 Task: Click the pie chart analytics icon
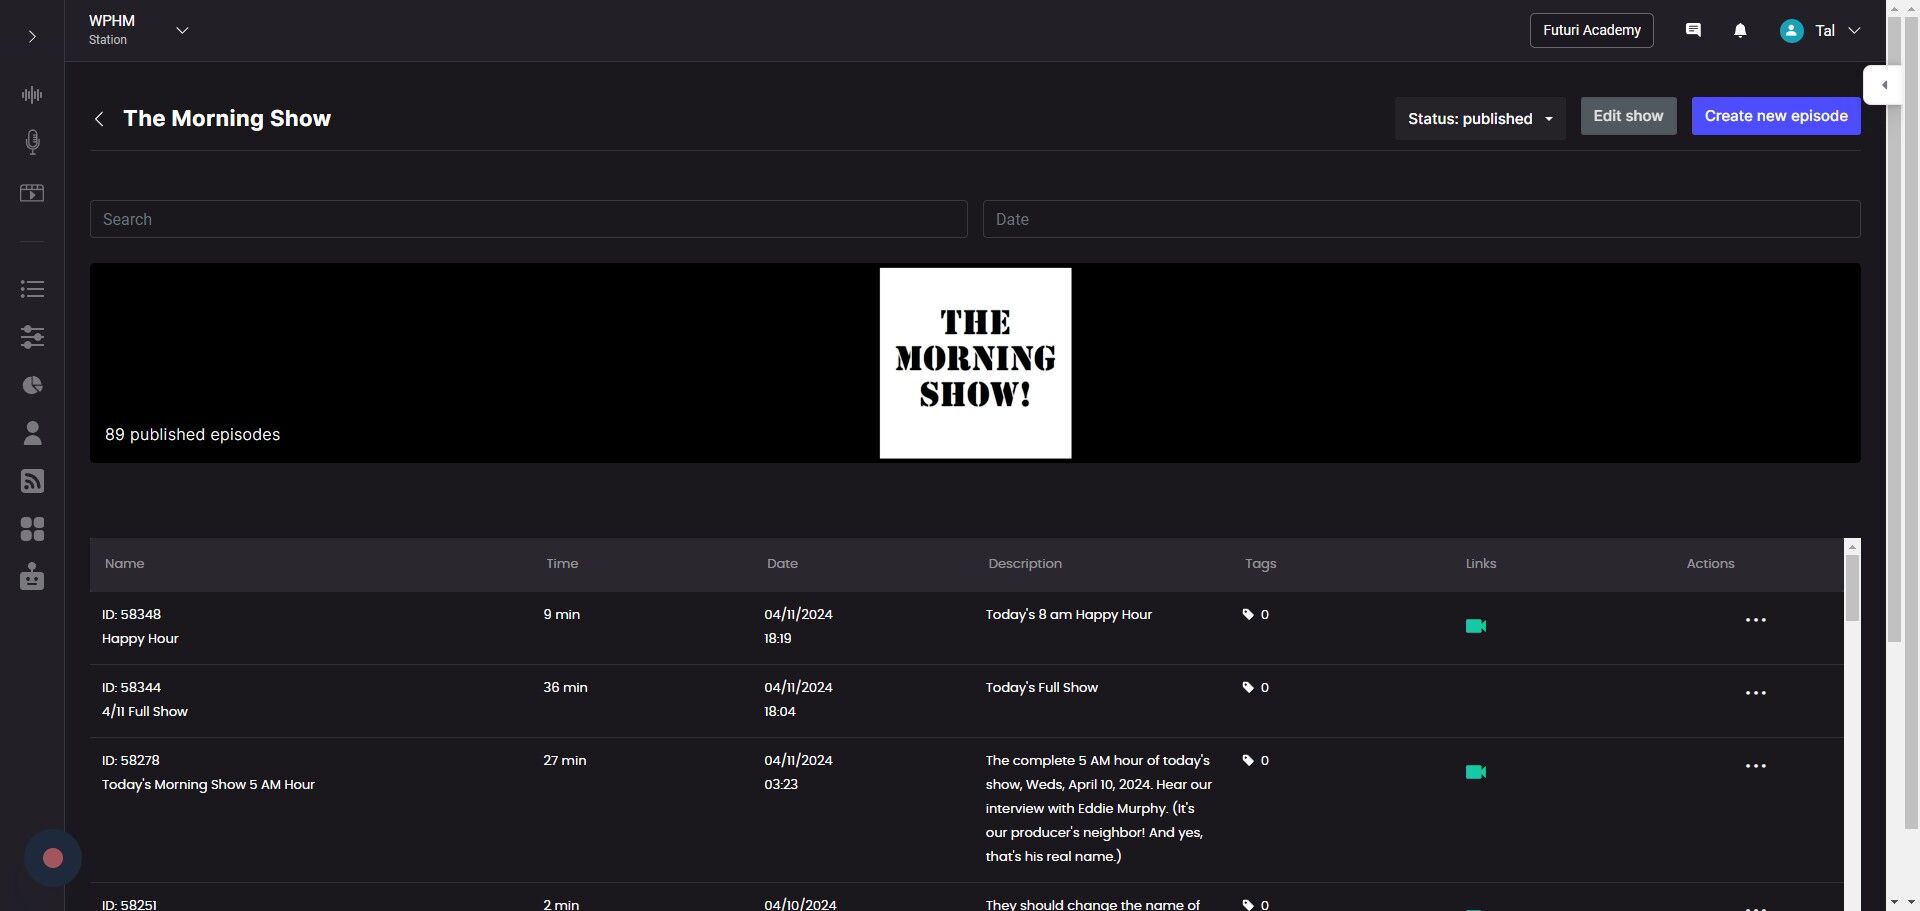[32, 385]
